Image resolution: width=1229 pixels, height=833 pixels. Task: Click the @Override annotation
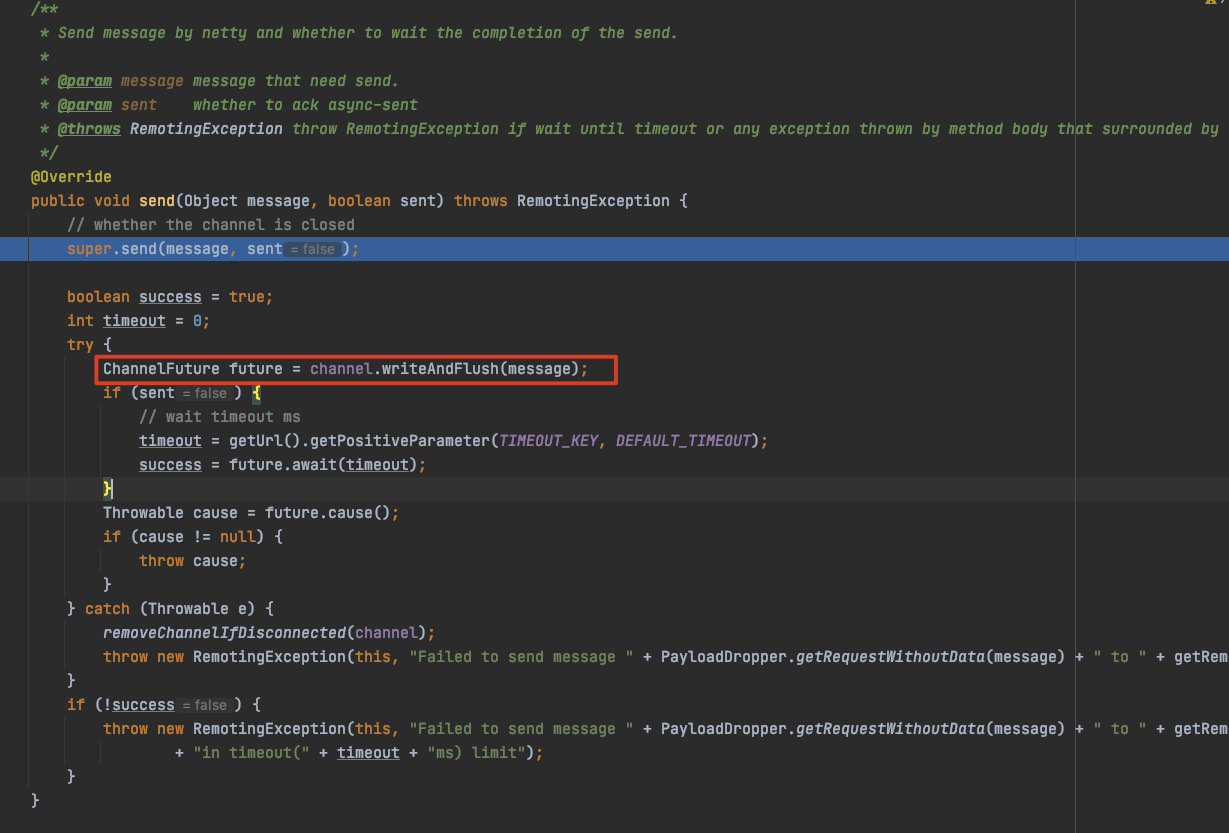coord(71,176)
